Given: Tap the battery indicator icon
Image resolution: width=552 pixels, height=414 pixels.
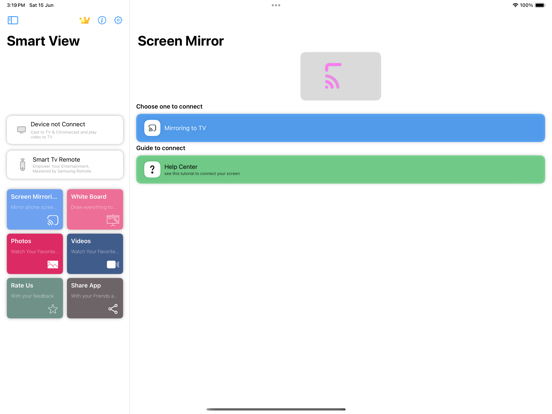Looking at the screenshot, I should point(540,5).
